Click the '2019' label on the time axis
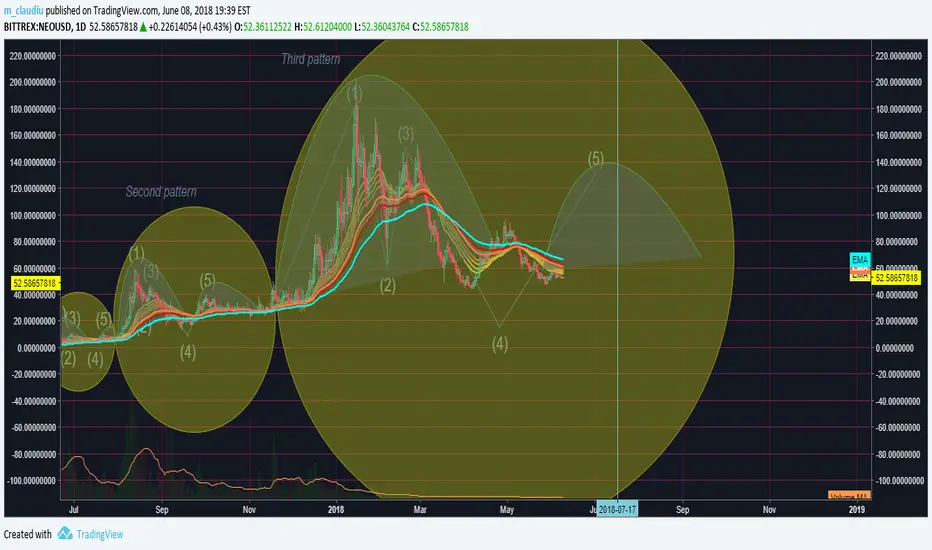The image size is (932, 550). (857, 510)
